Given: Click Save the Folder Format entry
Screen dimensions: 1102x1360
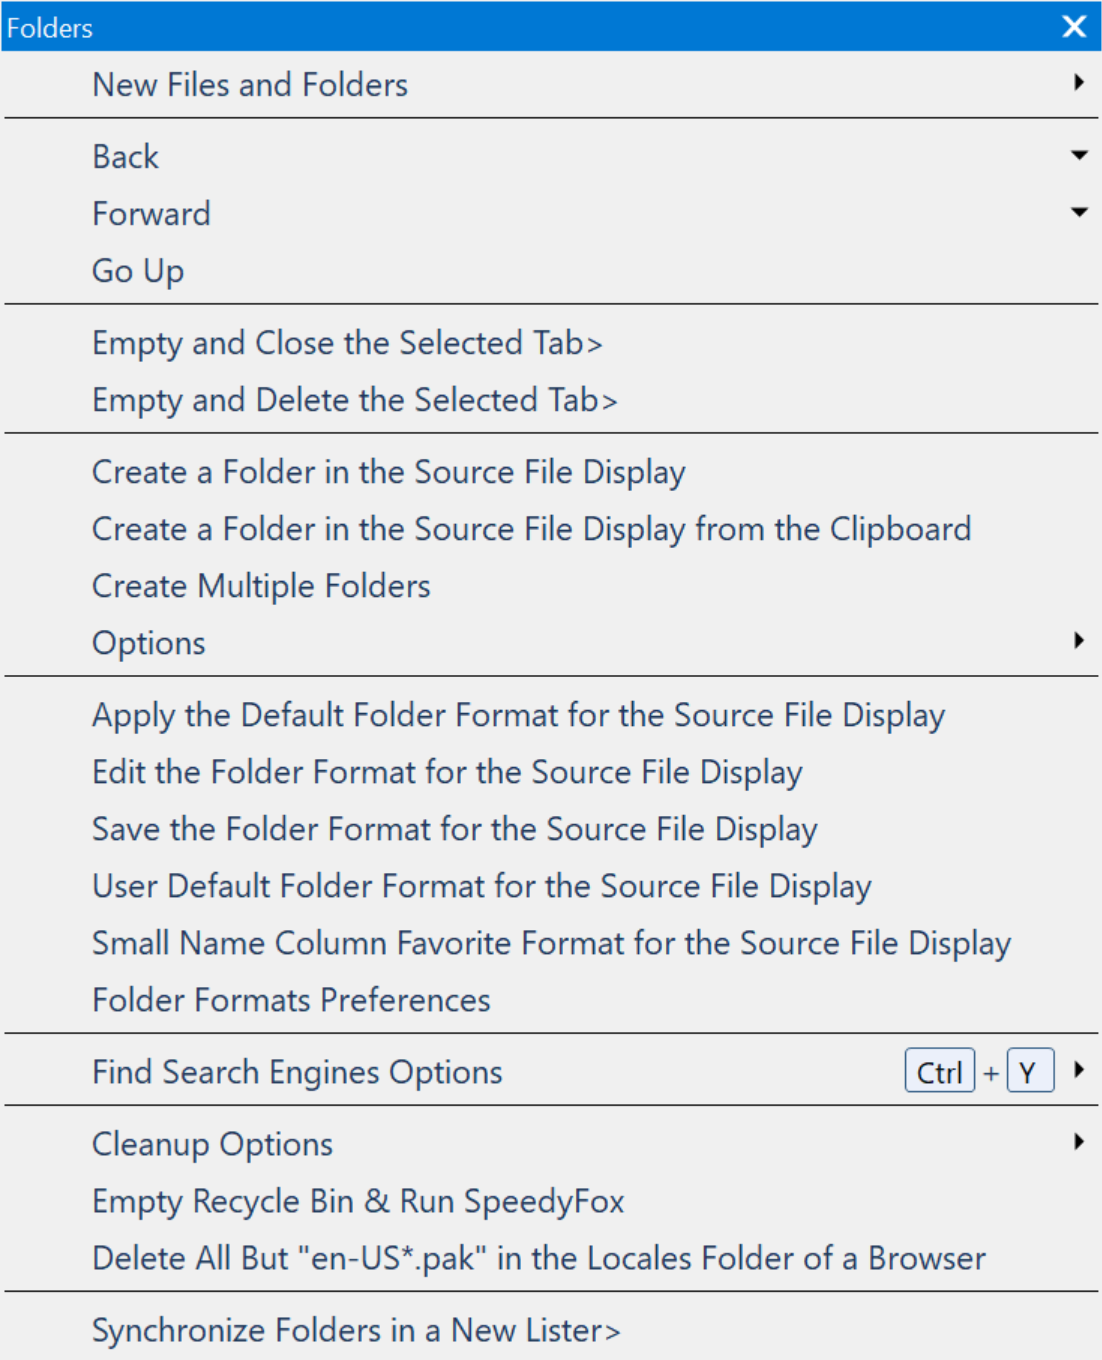Looking at the screenshot, I should [x=455, y=829].
